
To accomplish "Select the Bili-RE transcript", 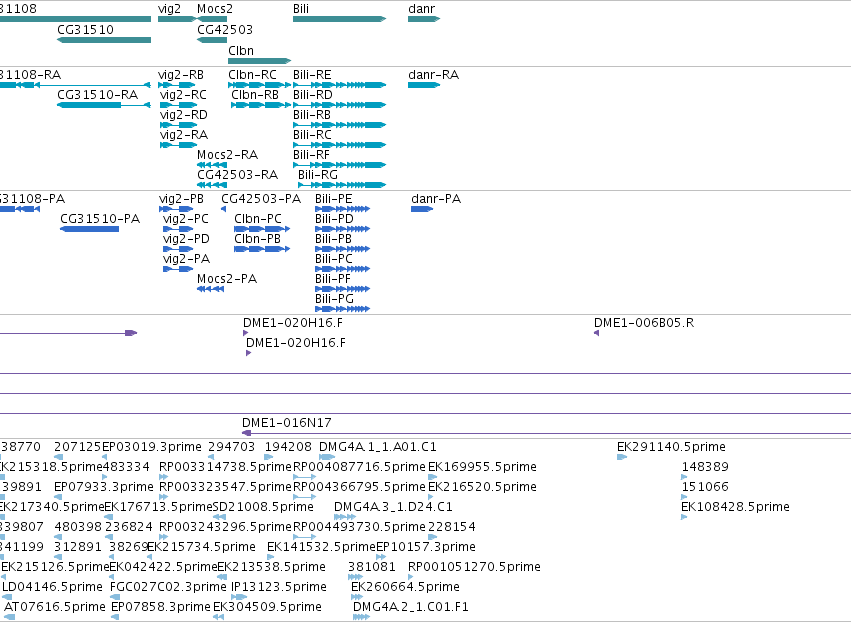I will tap(340, 85).
